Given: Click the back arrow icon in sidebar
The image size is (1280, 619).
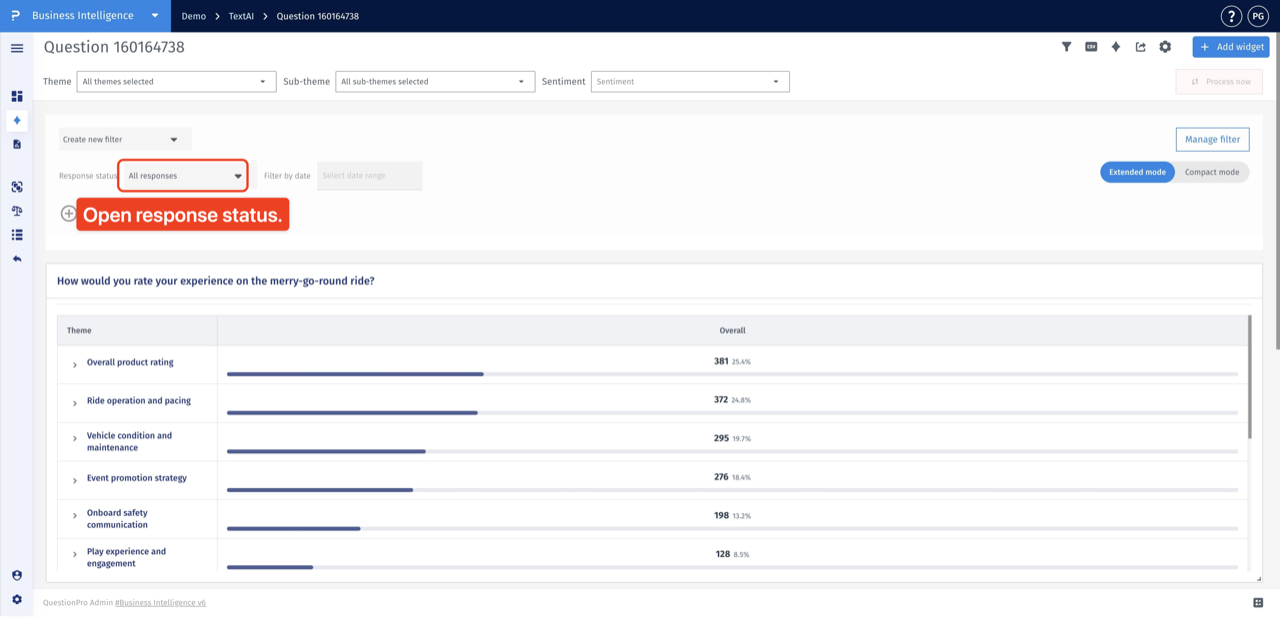Looking at the screenshot, I should [x=17, y=259].
